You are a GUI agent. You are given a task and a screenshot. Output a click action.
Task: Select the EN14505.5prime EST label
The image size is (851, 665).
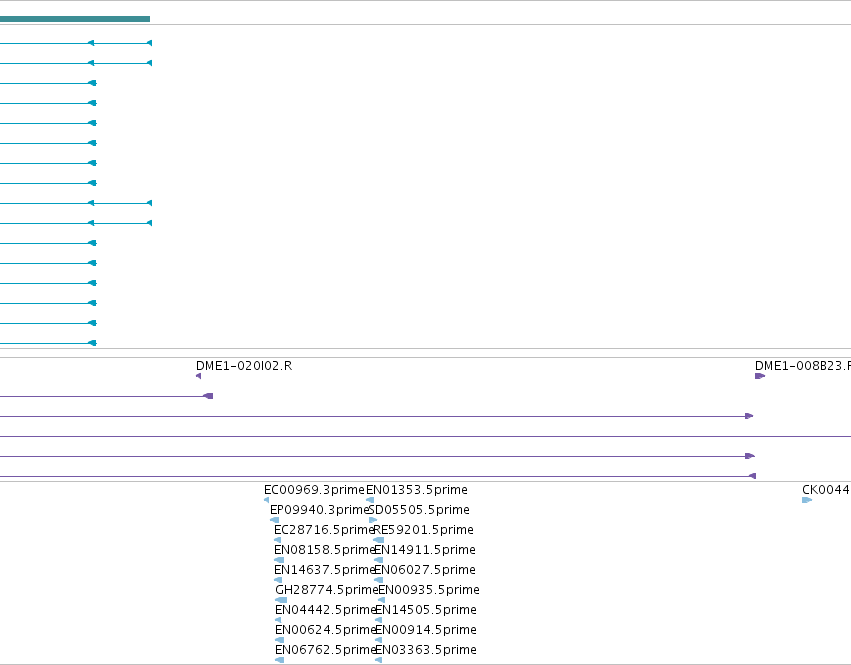(426, 610)
